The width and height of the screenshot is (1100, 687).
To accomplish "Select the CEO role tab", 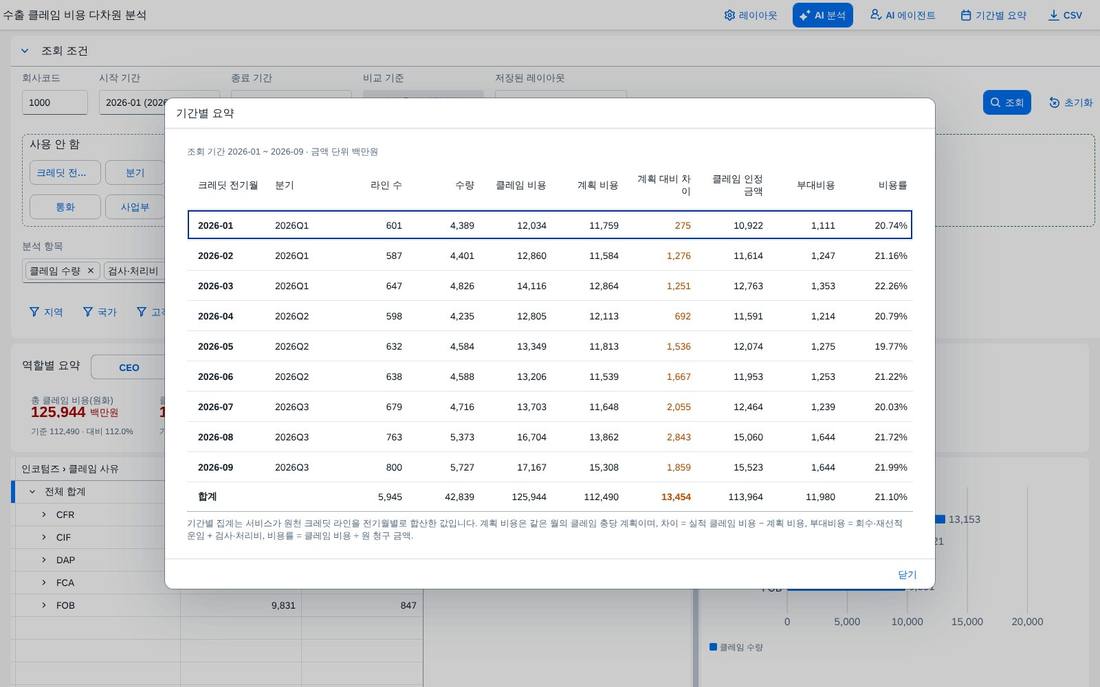I will 129,367.
